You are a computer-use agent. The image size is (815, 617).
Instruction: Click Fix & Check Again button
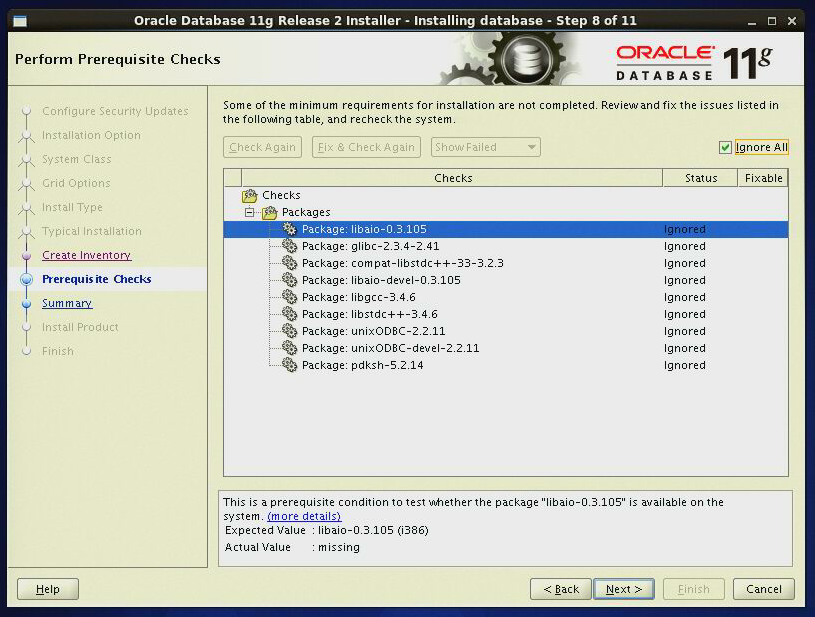366,147
